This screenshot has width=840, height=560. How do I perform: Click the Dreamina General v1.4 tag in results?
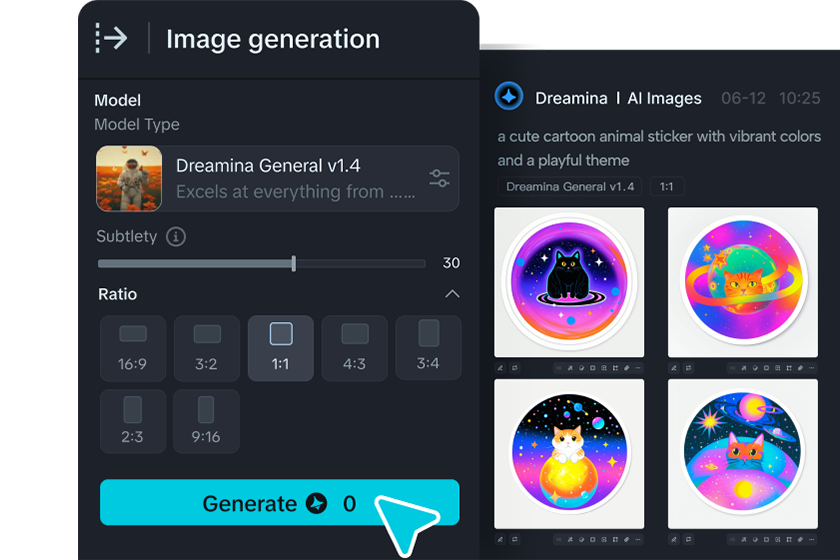coord(570,186)
